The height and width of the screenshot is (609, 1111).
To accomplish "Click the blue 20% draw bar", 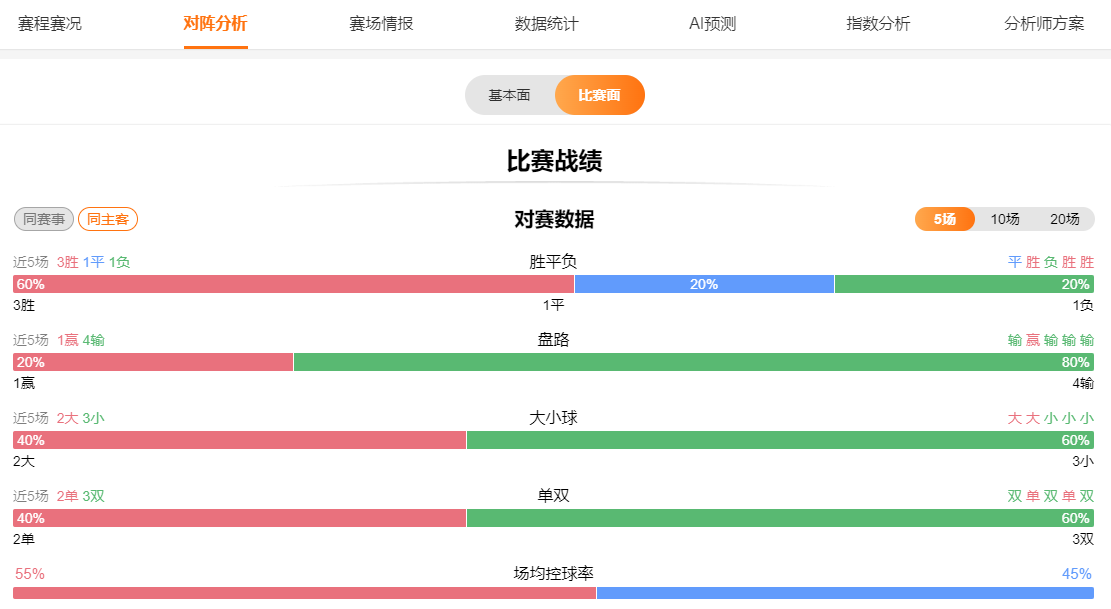I will click(x=704, y=284).
